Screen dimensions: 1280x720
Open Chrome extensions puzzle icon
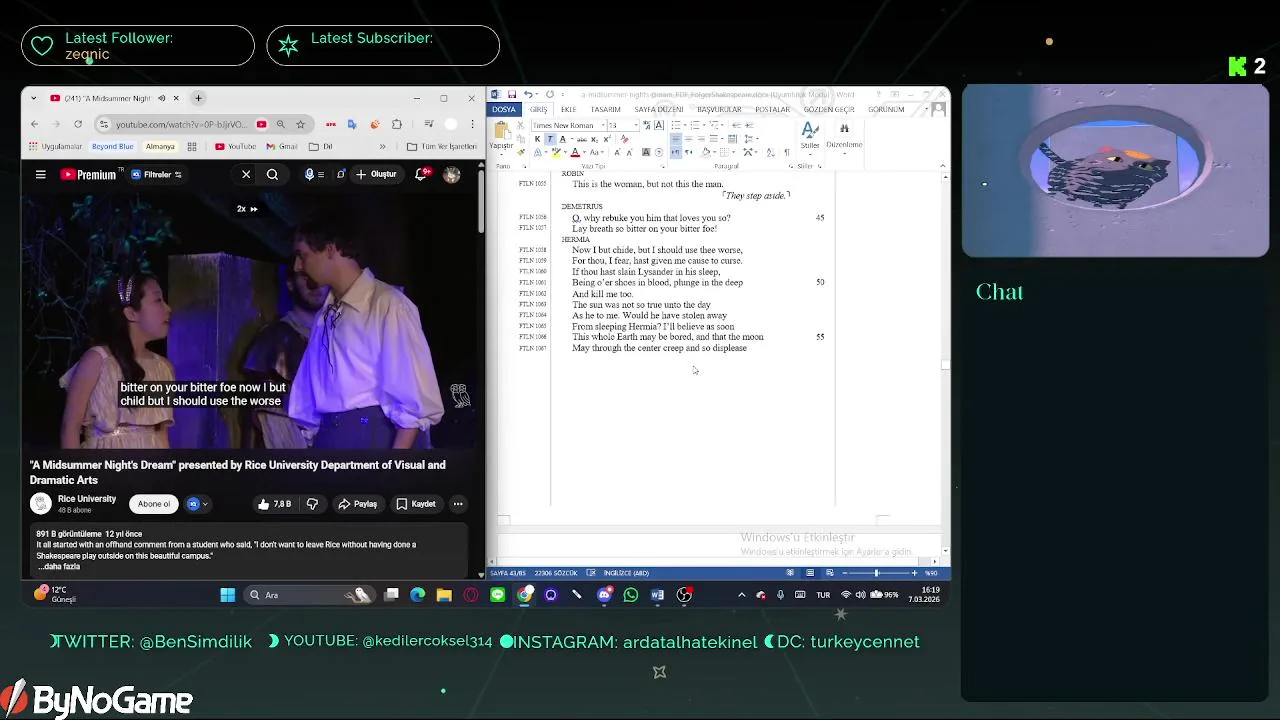(397, 124)
